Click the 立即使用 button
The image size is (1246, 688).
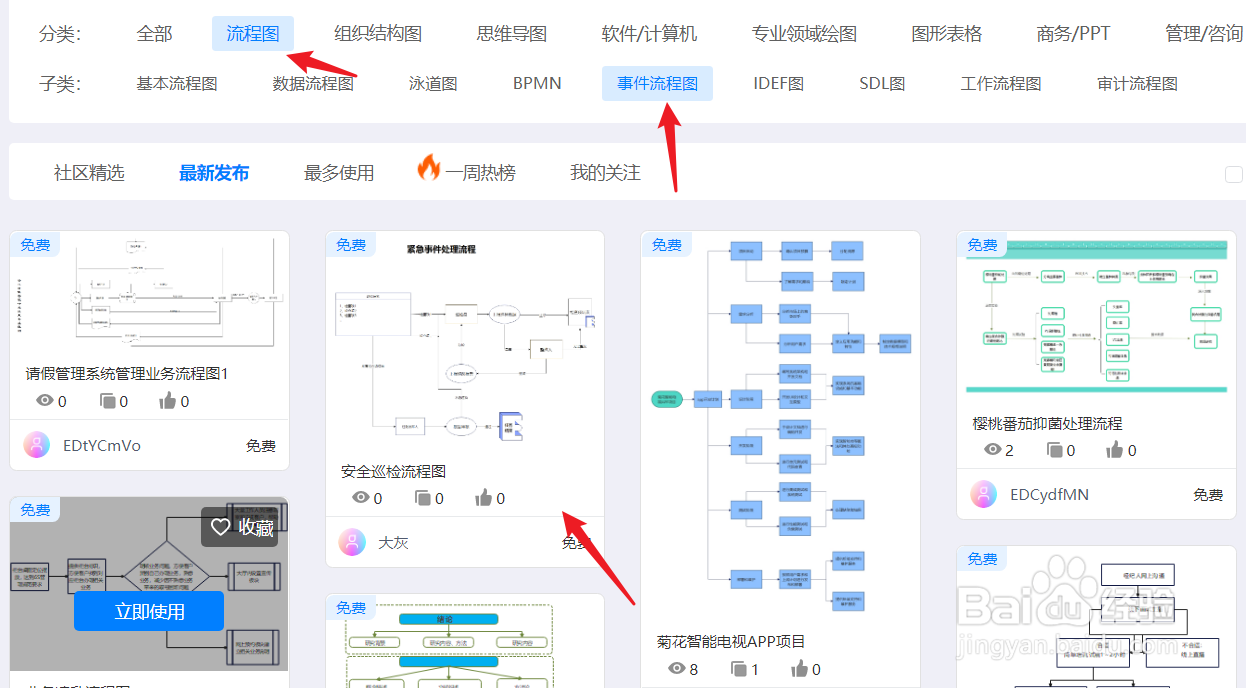click(x=148, y=611)
